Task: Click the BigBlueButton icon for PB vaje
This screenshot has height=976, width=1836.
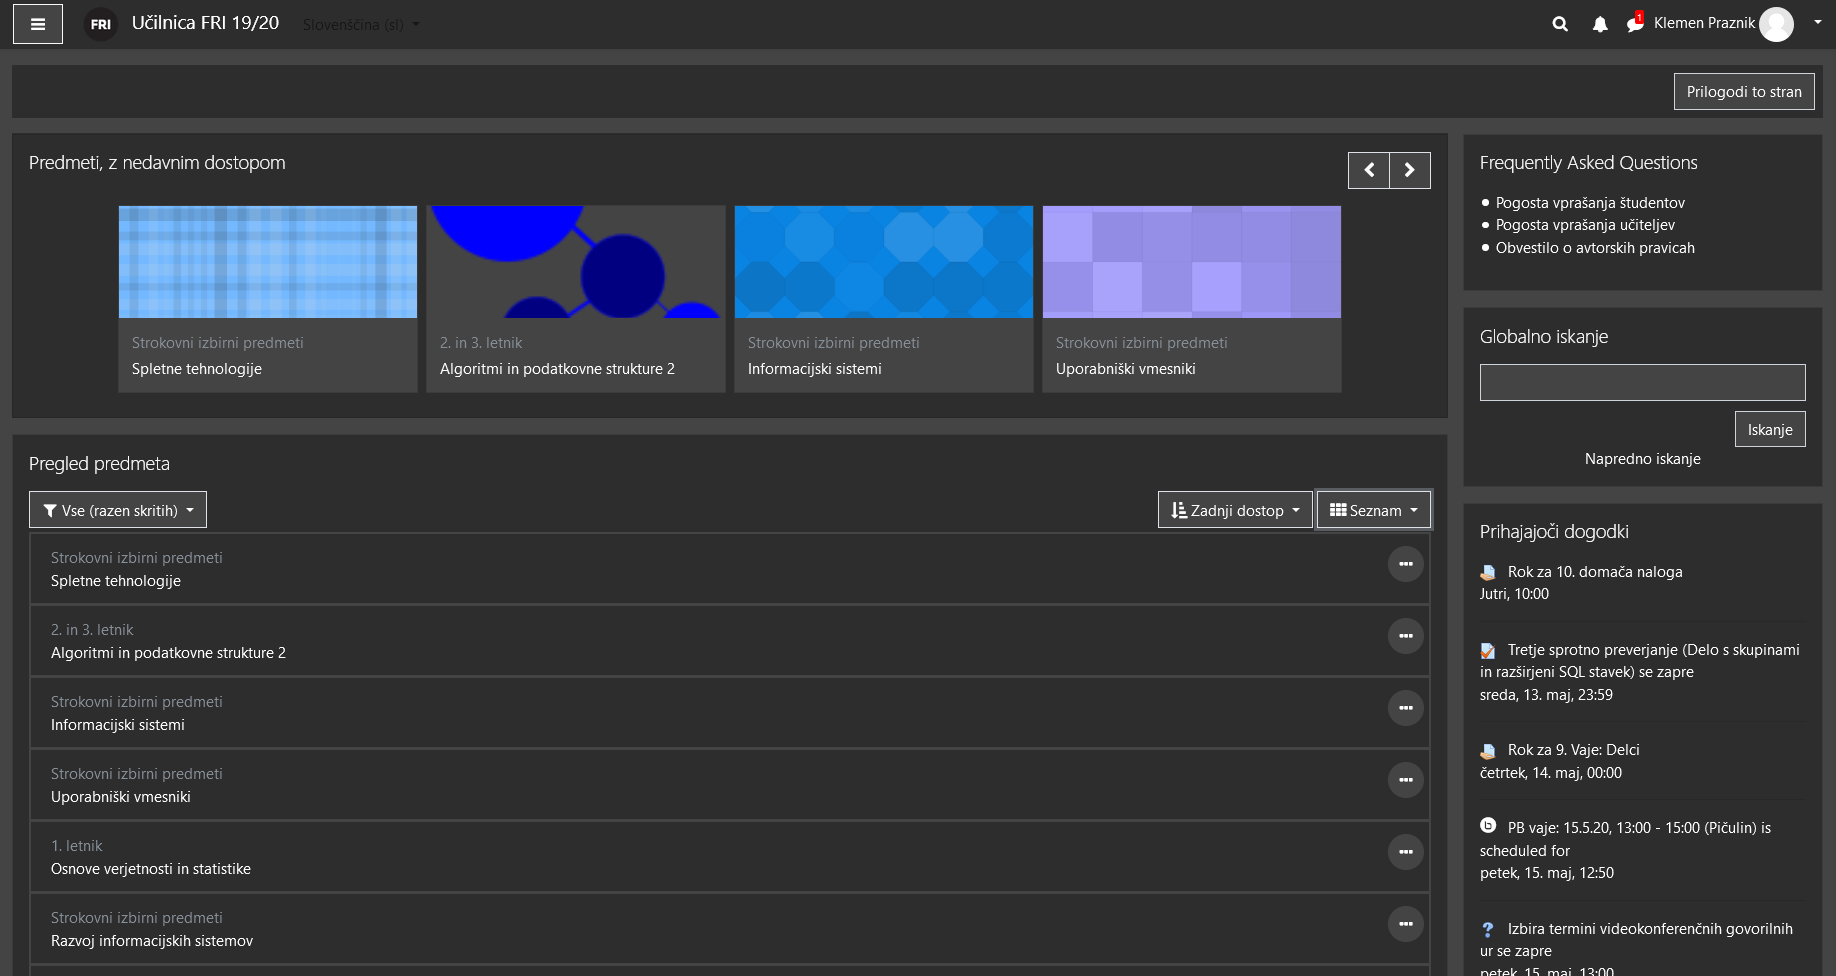Action: (x=1488, y=826)
